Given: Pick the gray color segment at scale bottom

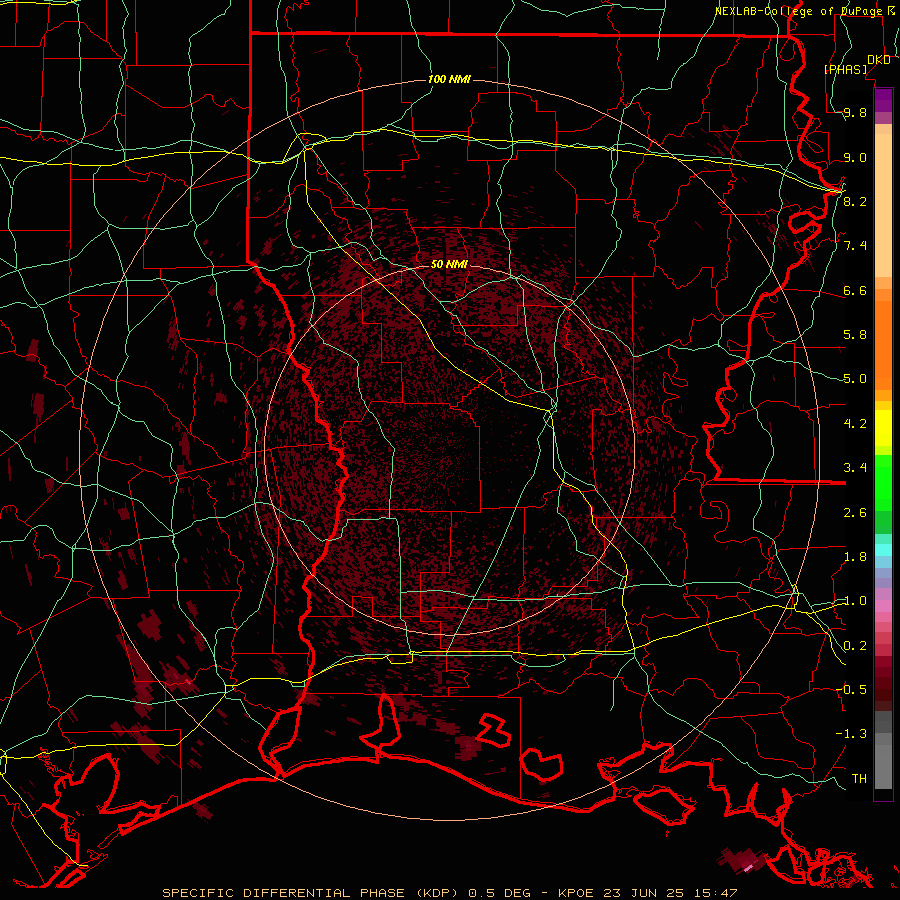Looking at the screenshot, I should coord(883,766).
